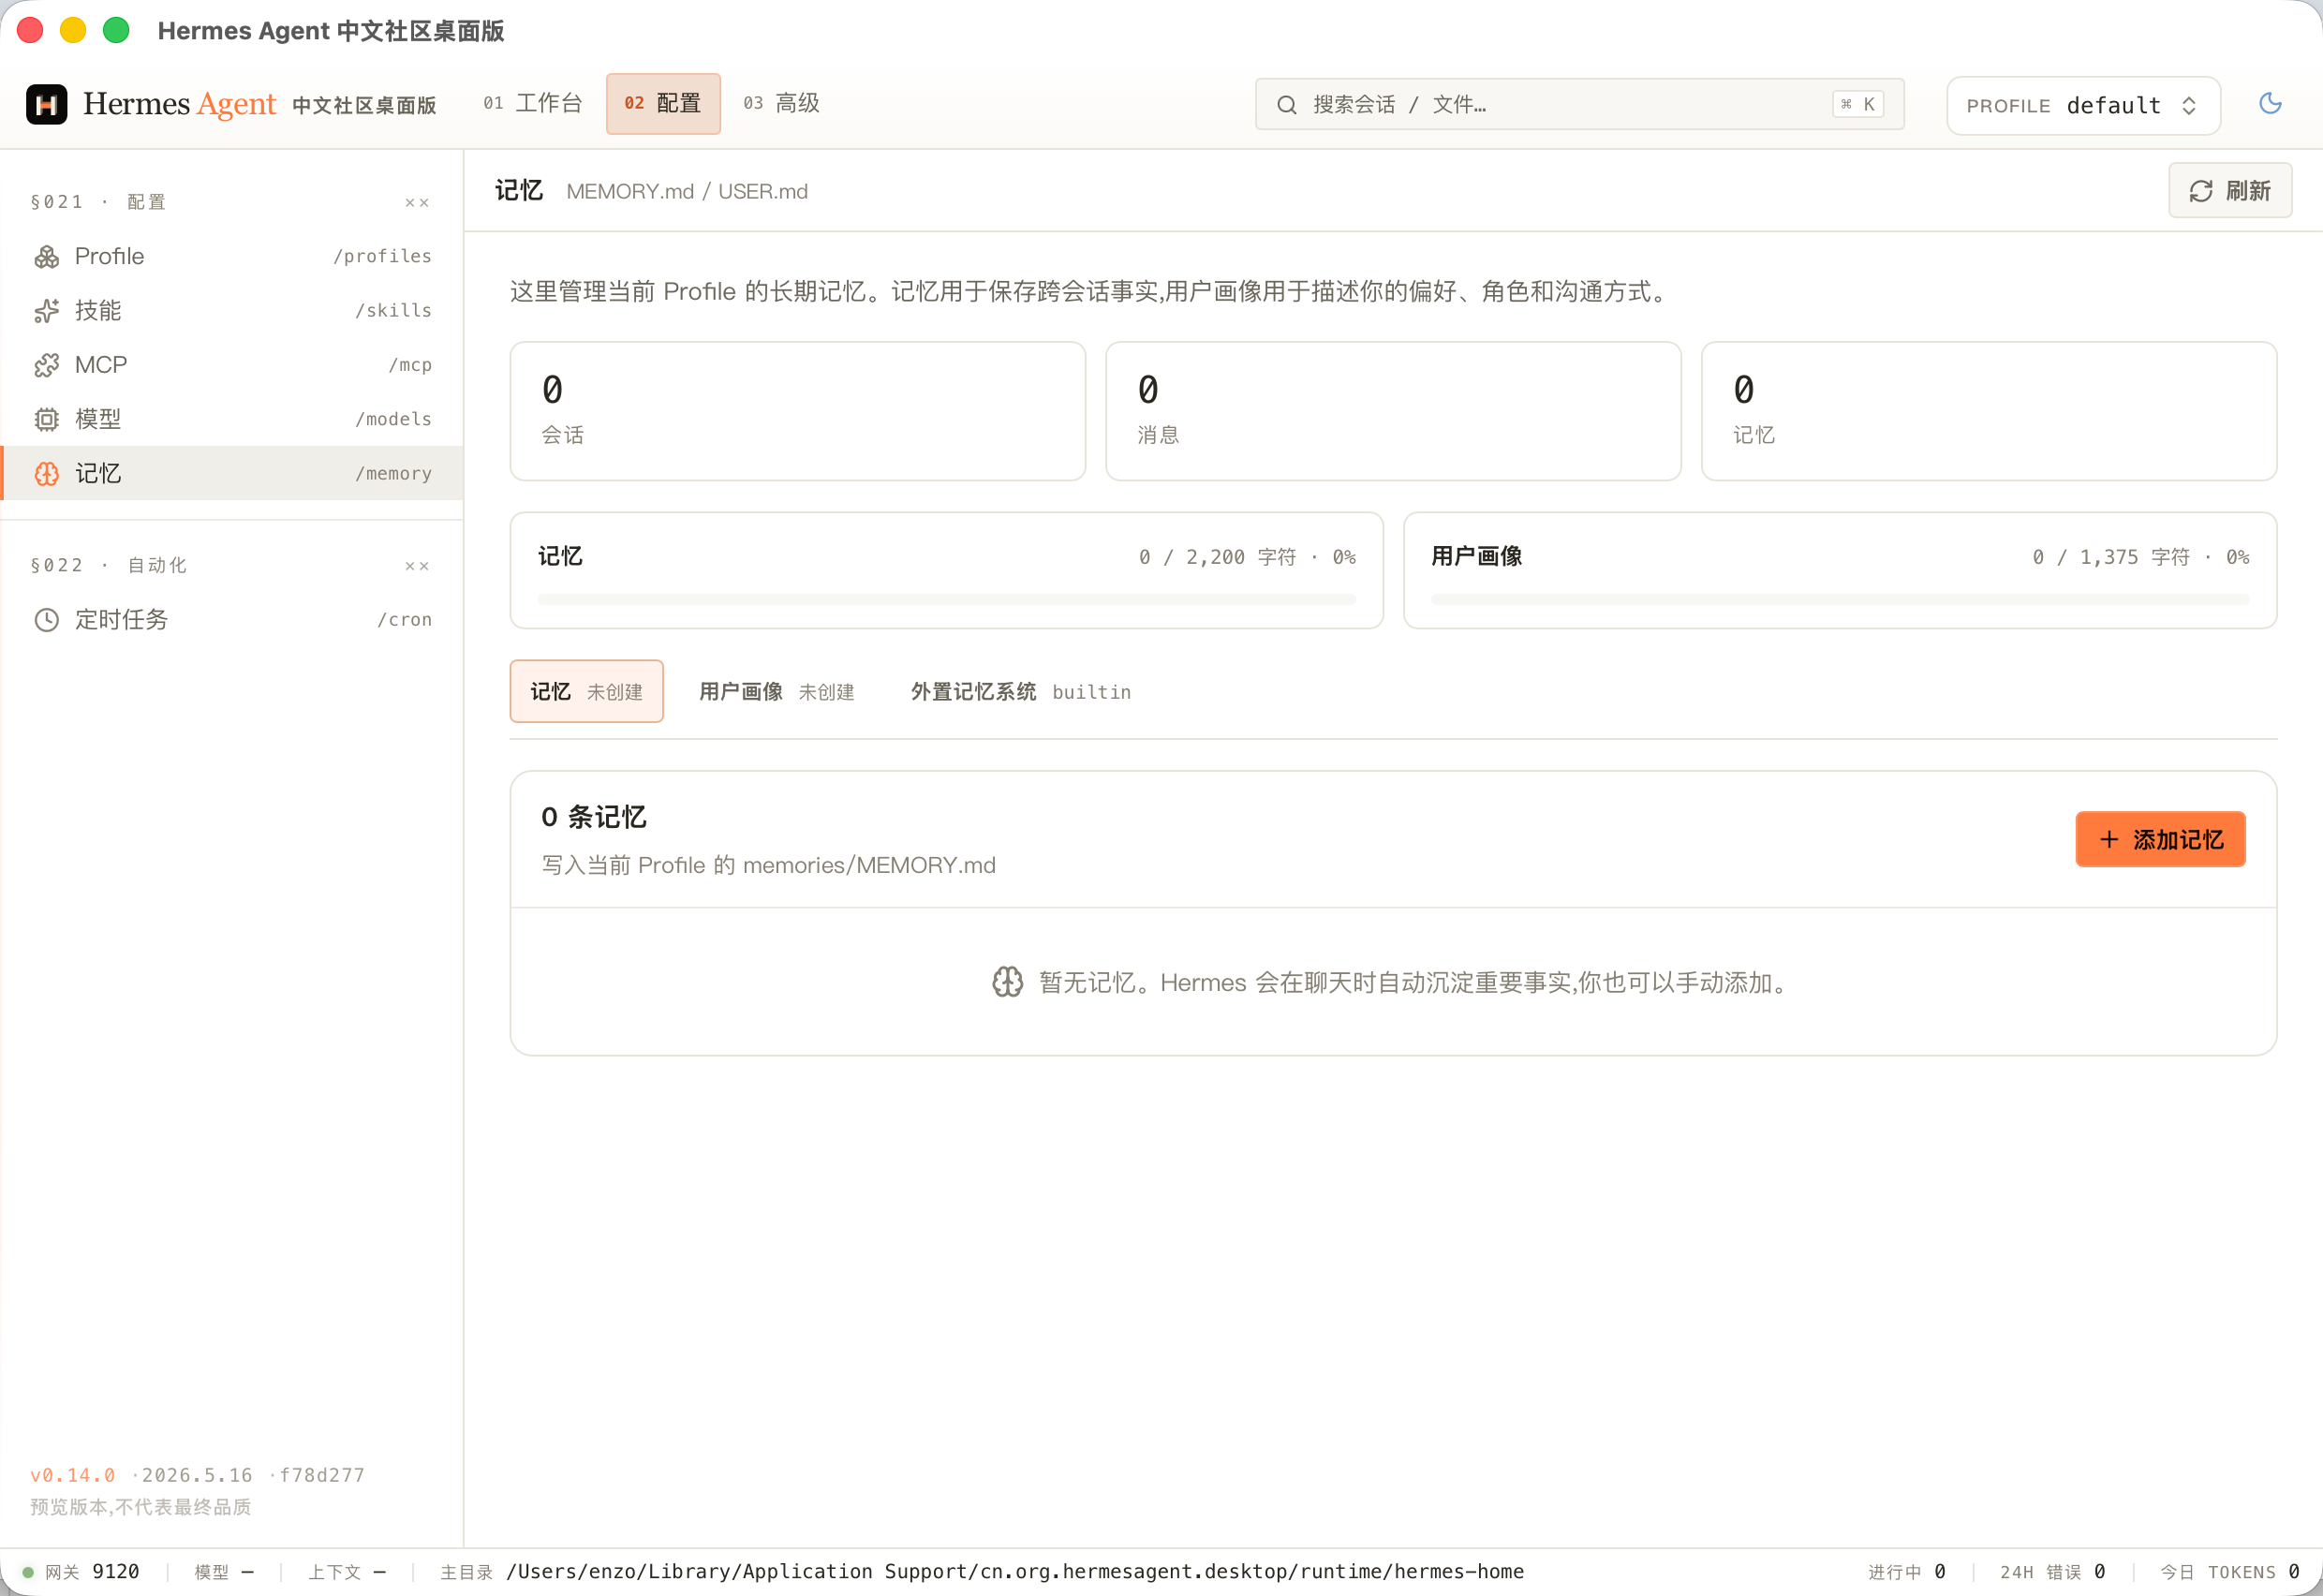Image resolution: width=2323 pixels, height=1596 pixels.
Task: Click the 0 条记忆 heading
Action: (x=594, y=817)
